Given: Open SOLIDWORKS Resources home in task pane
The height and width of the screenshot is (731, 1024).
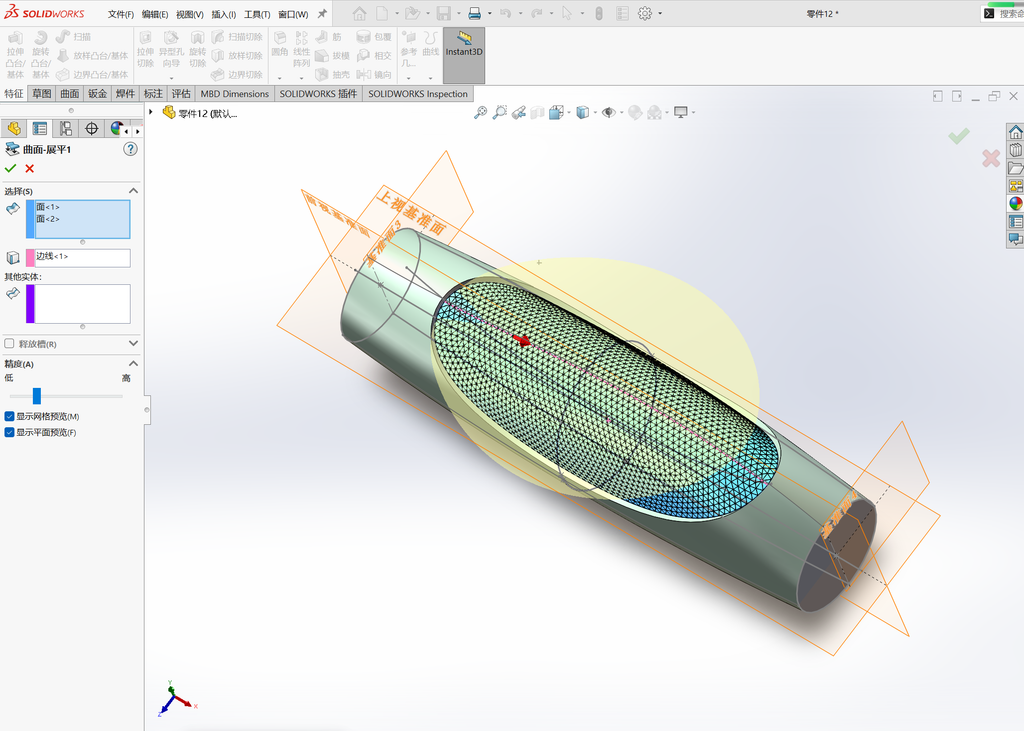Looking at the screenshot, I should [x=1016, y=132].
